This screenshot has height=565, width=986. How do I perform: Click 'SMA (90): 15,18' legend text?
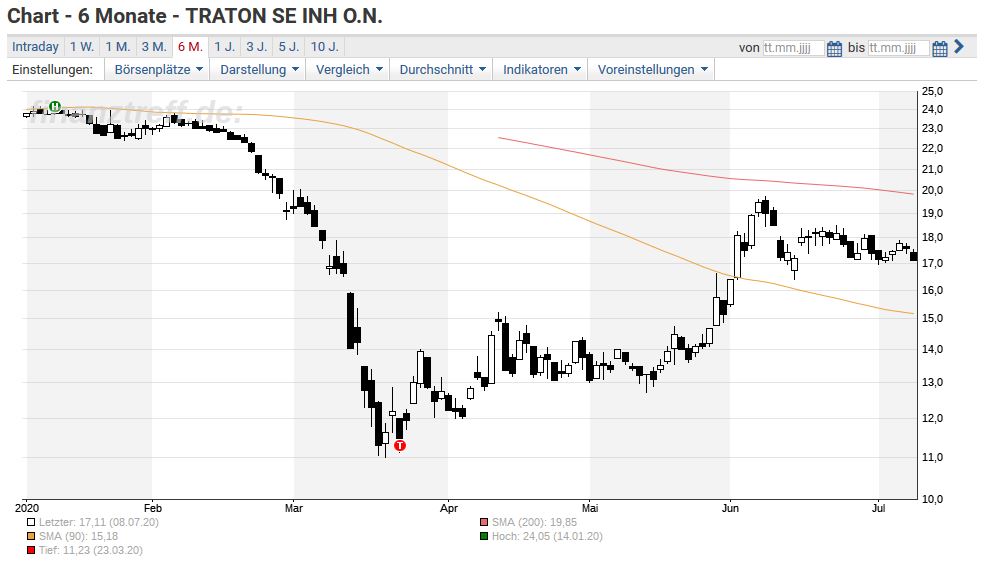(x=79, y=536)
